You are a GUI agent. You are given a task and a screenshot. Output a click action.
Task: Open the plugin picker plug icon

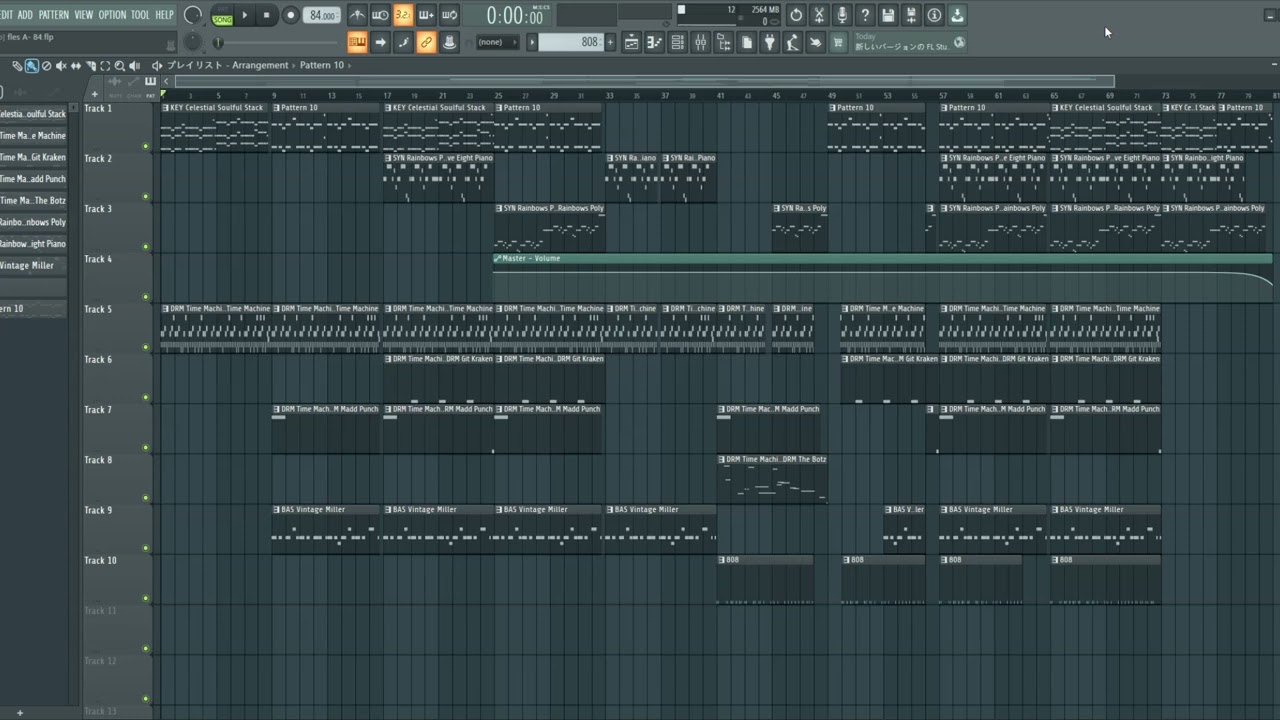(x=769, y=42)
